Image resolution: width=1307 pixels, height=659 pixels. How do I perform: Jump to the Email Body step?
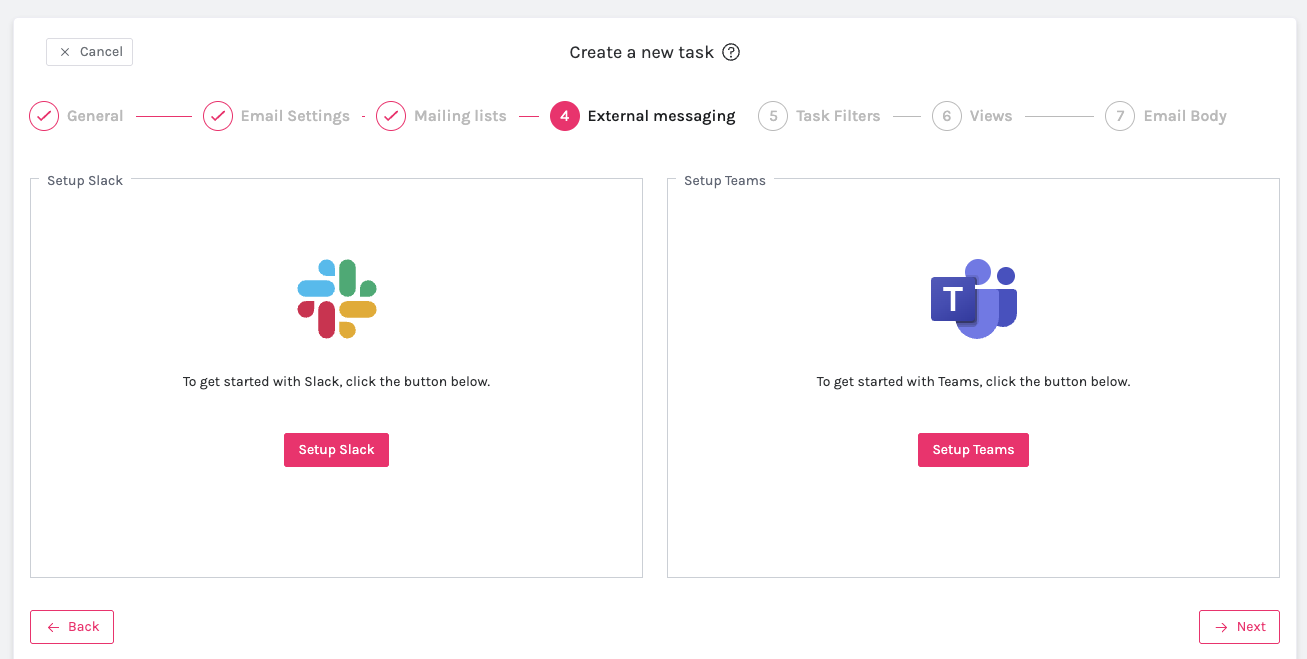point(1185,116)
